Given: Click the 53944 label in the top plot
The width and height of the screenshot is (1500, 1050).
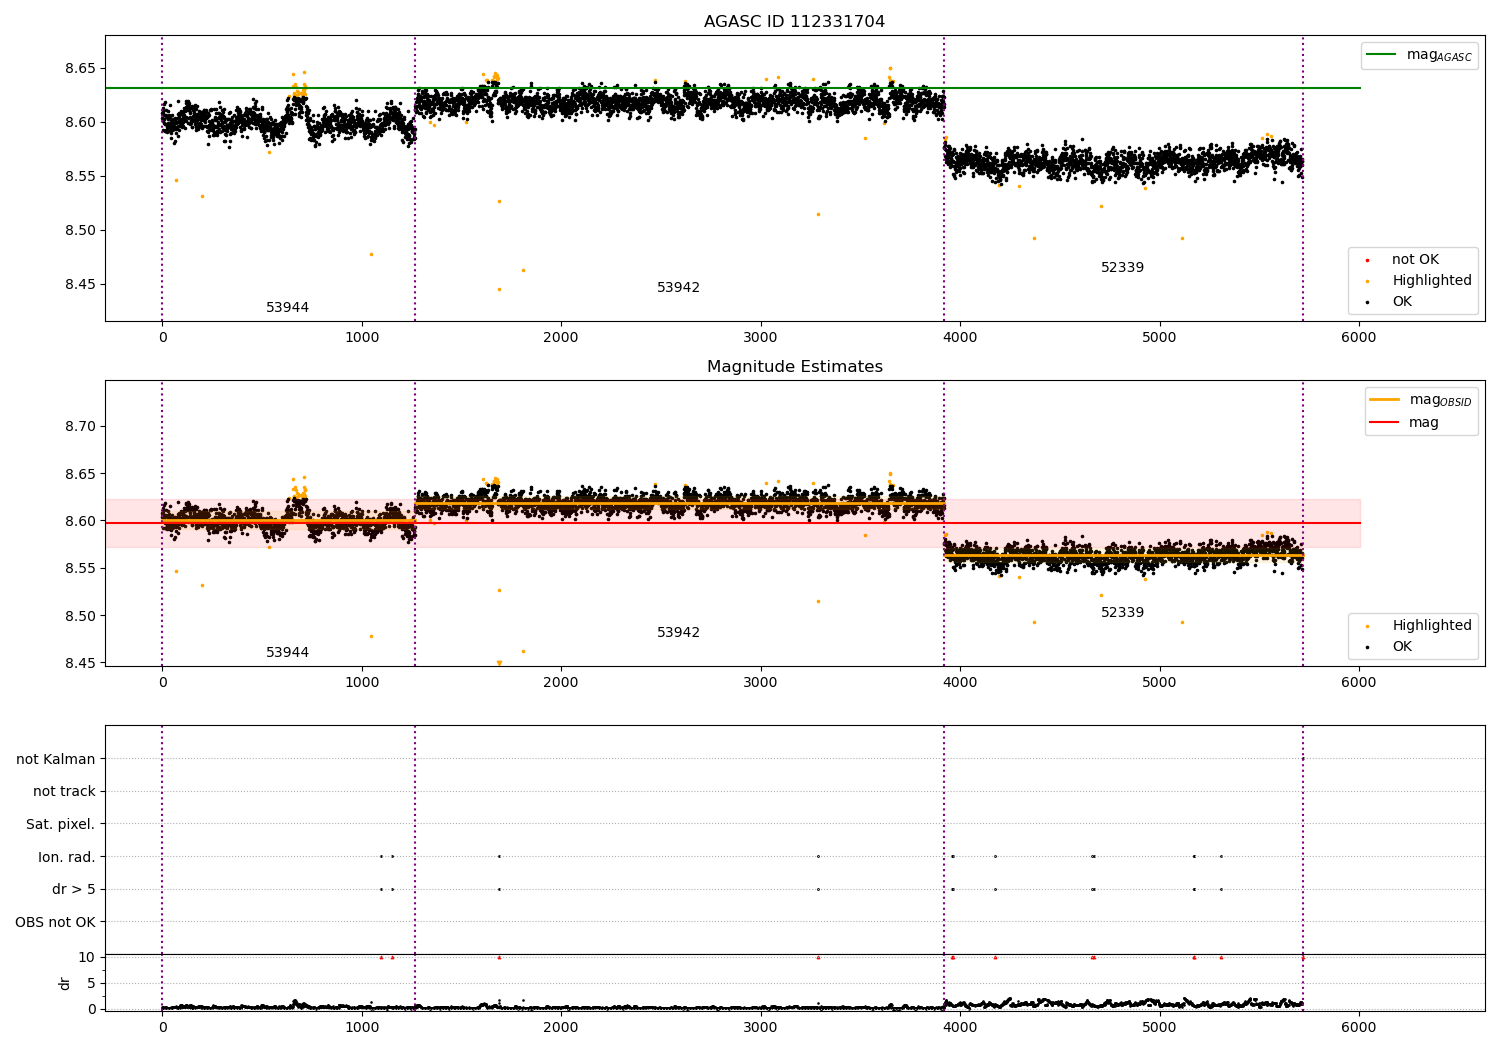Looking at the screenshot, I should (x=287, y=308).
